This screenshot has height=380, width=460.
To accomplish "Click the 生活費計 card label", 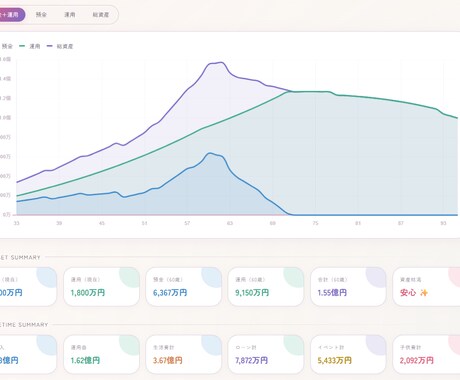I will (x=164, y=347).
